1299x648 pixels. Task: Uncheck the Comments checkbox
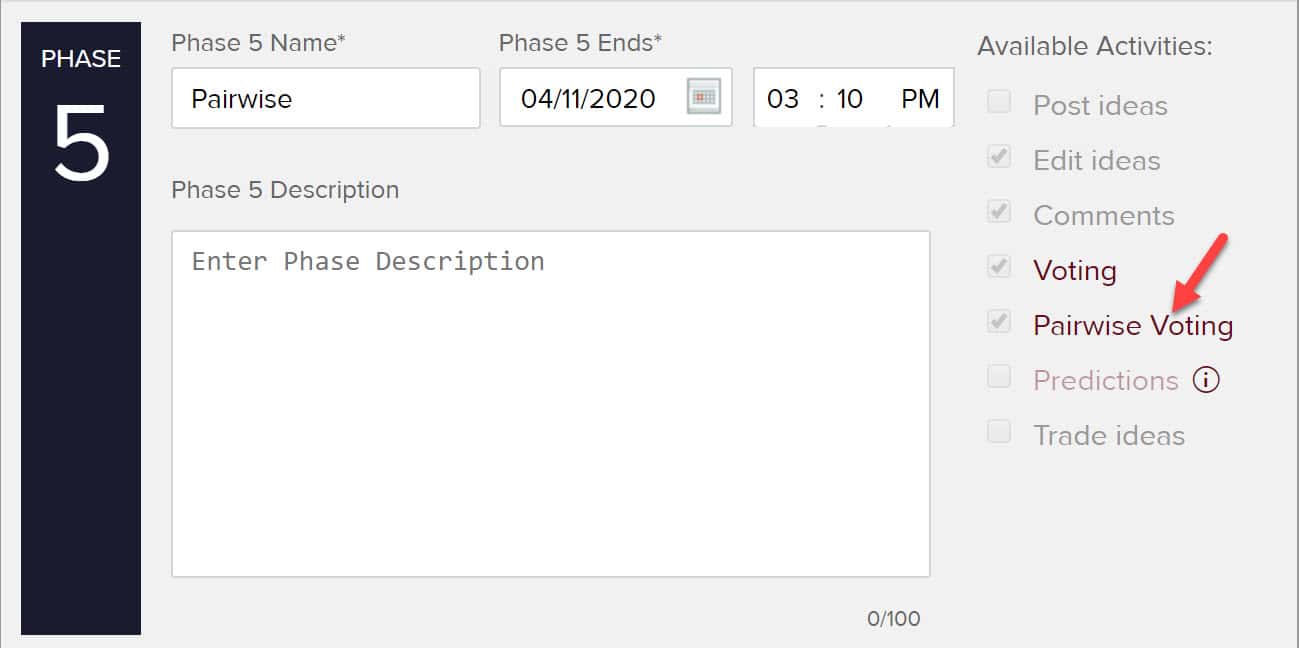[999, 212]
